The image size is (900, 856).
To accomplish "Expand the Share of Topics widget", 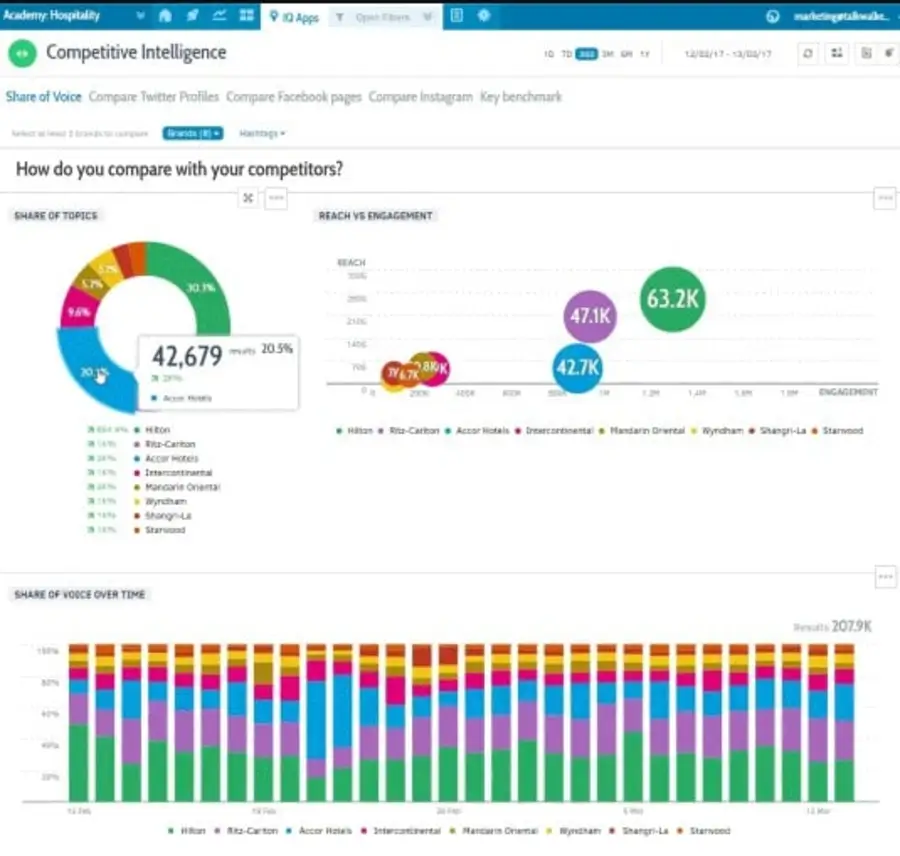I will (x=248, y=198).
